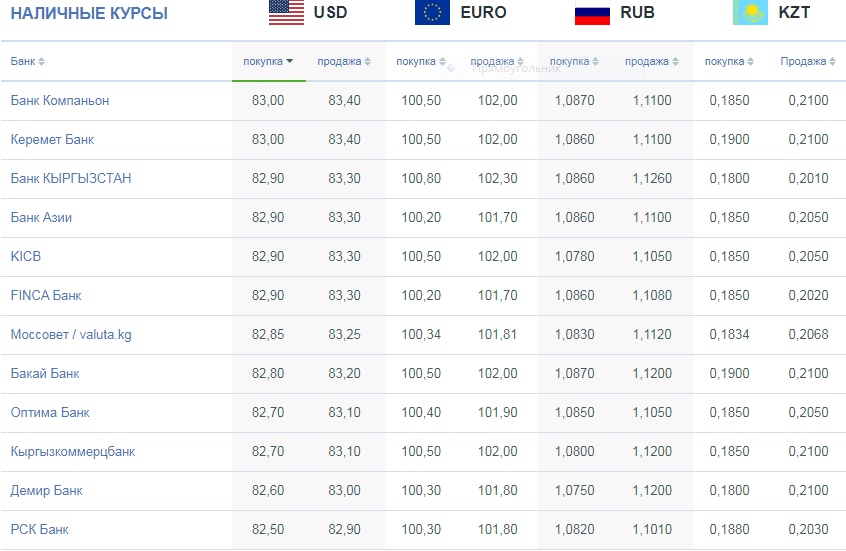Open Банк Компаньон link
The image size is (846, 551).
60,100
